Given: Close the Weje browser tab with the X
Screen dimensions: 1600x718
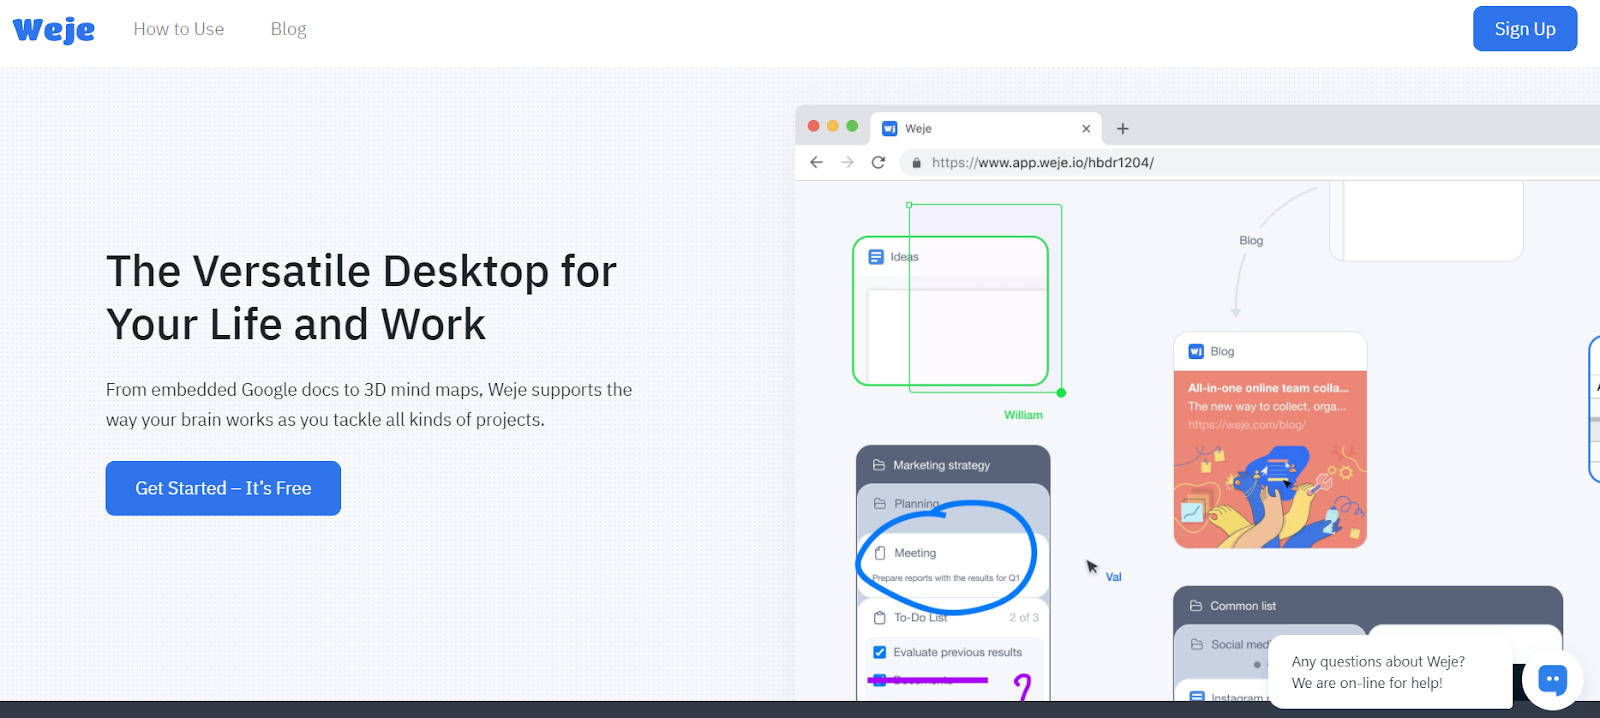Looking at the screenshot, I should [x=1086, y=128].
